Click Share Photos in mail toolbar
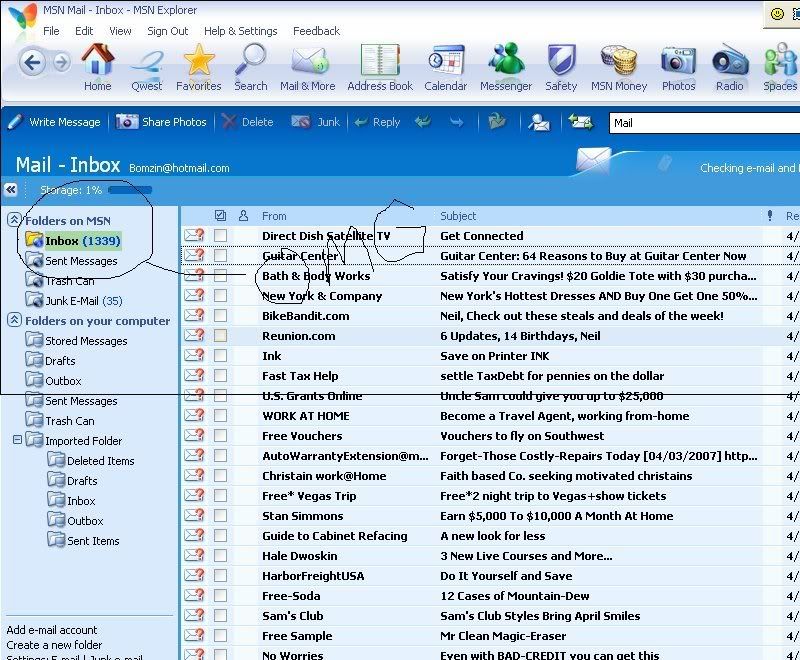800x660 pixels. coord(161,122)
